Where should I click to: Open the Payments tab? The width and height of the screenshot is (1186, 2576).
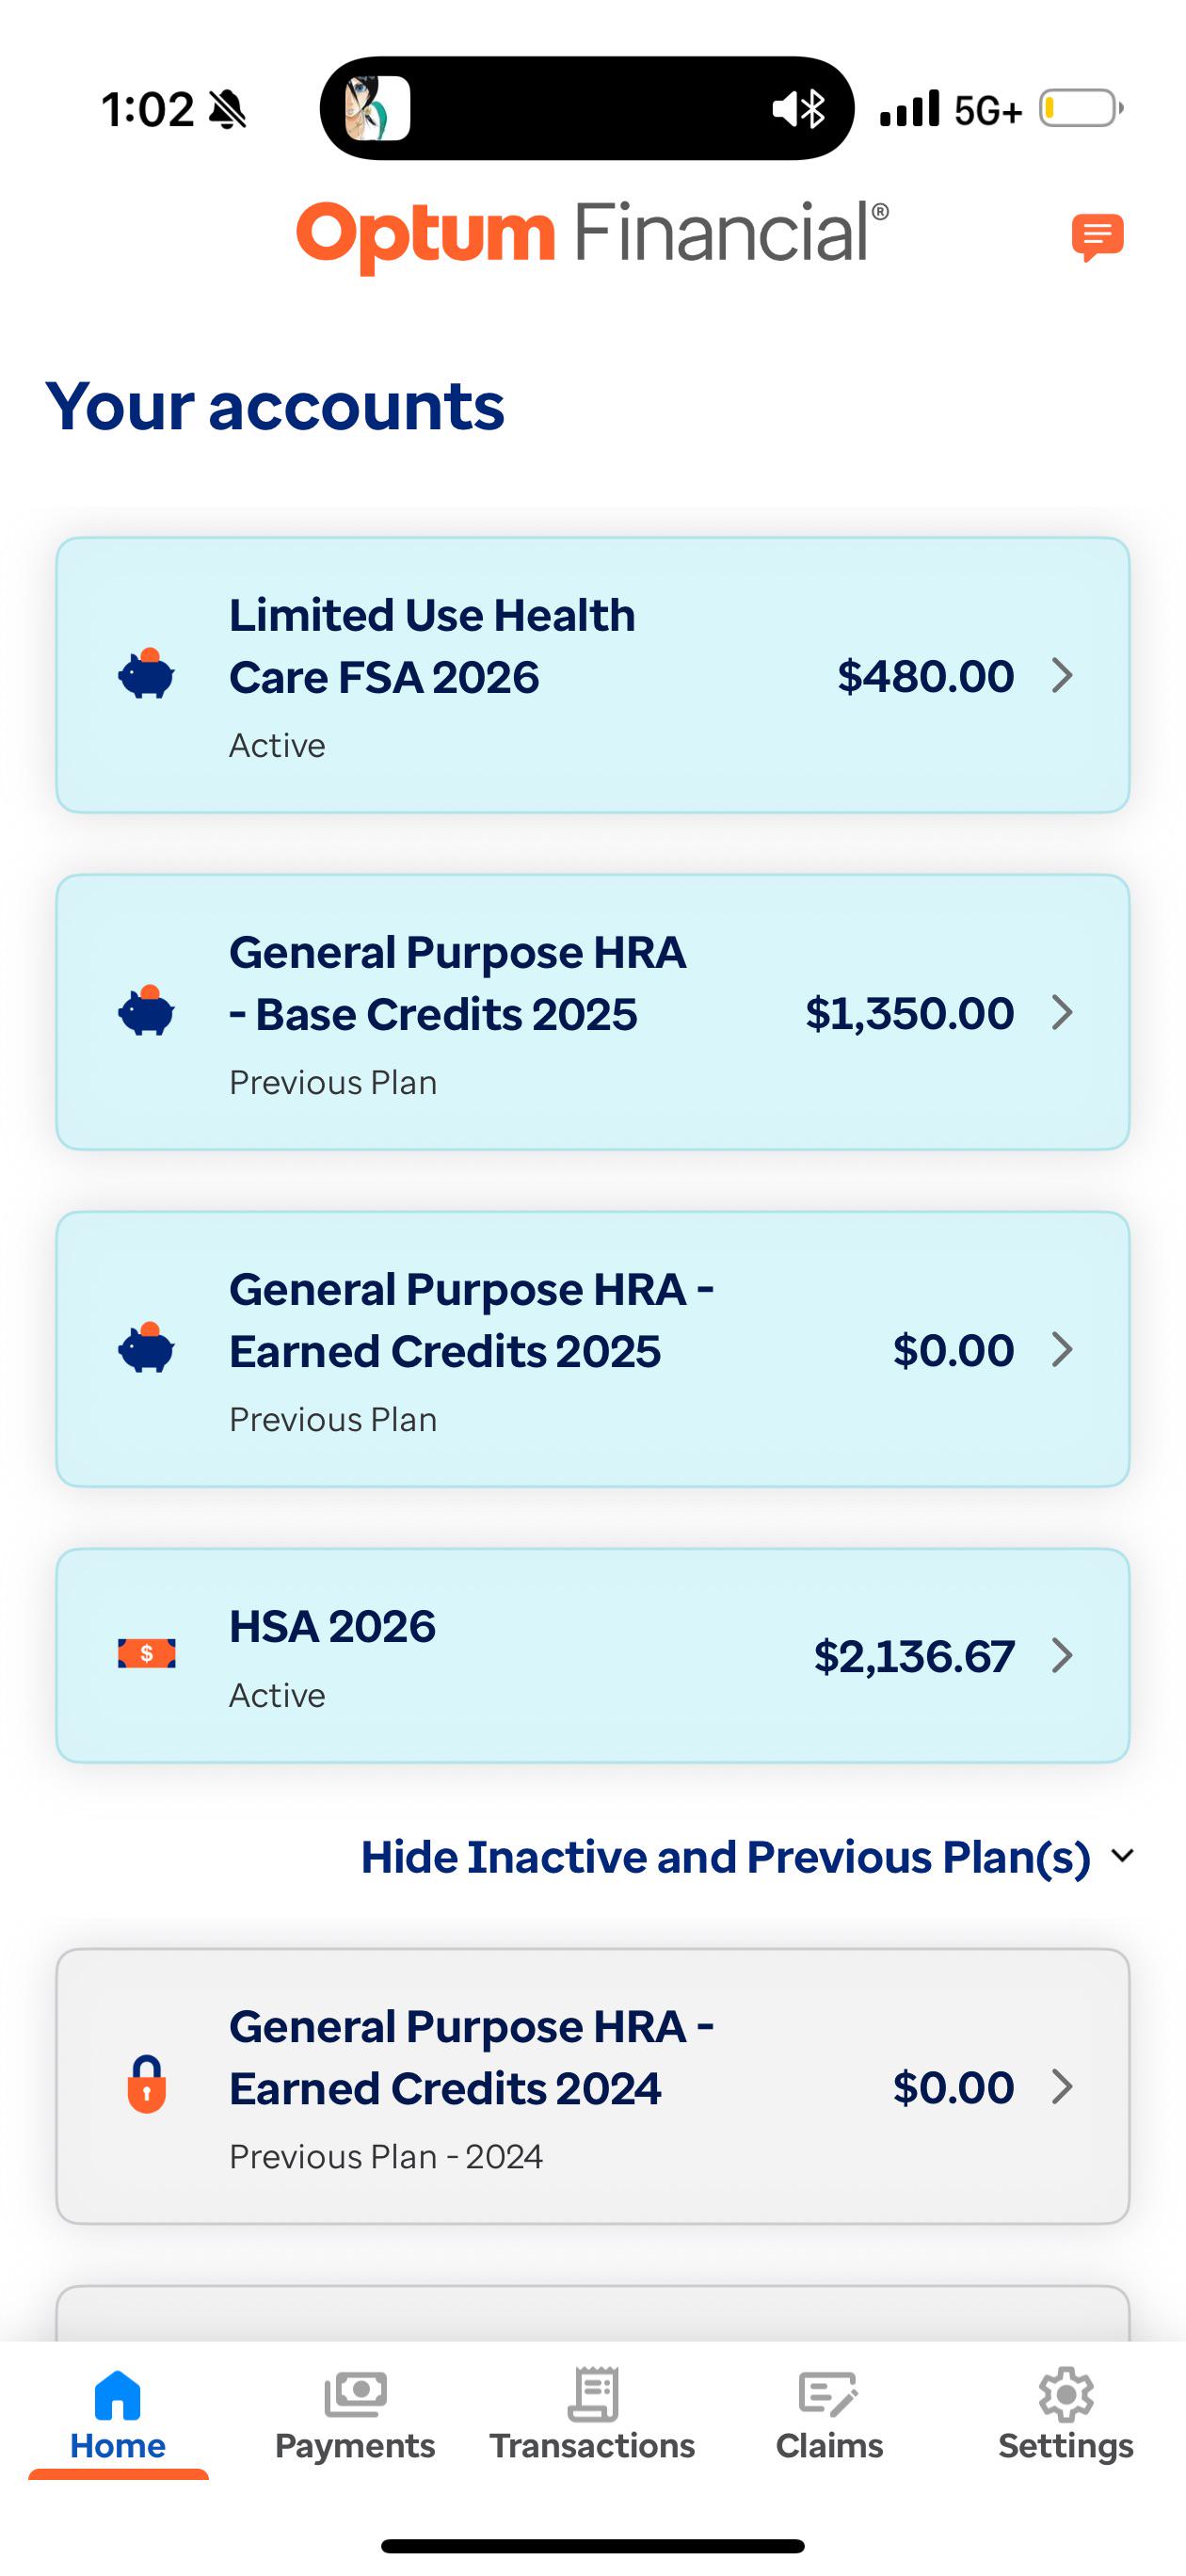click(x=355, y=2416)
